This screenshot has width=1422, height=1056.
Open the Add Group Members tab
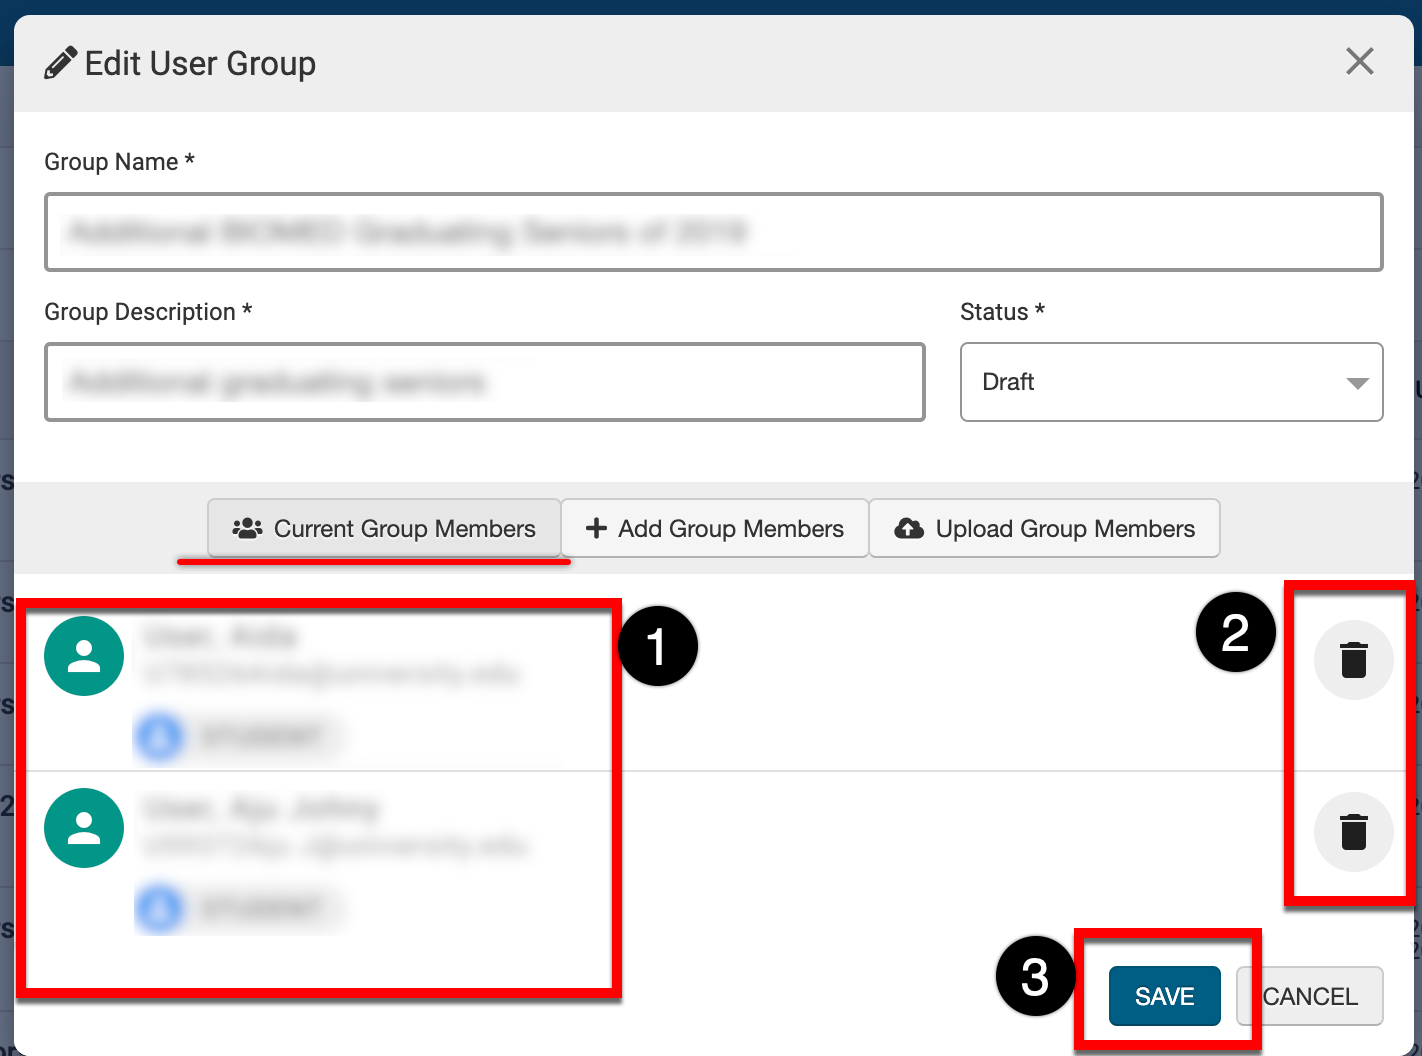[714, 529]
